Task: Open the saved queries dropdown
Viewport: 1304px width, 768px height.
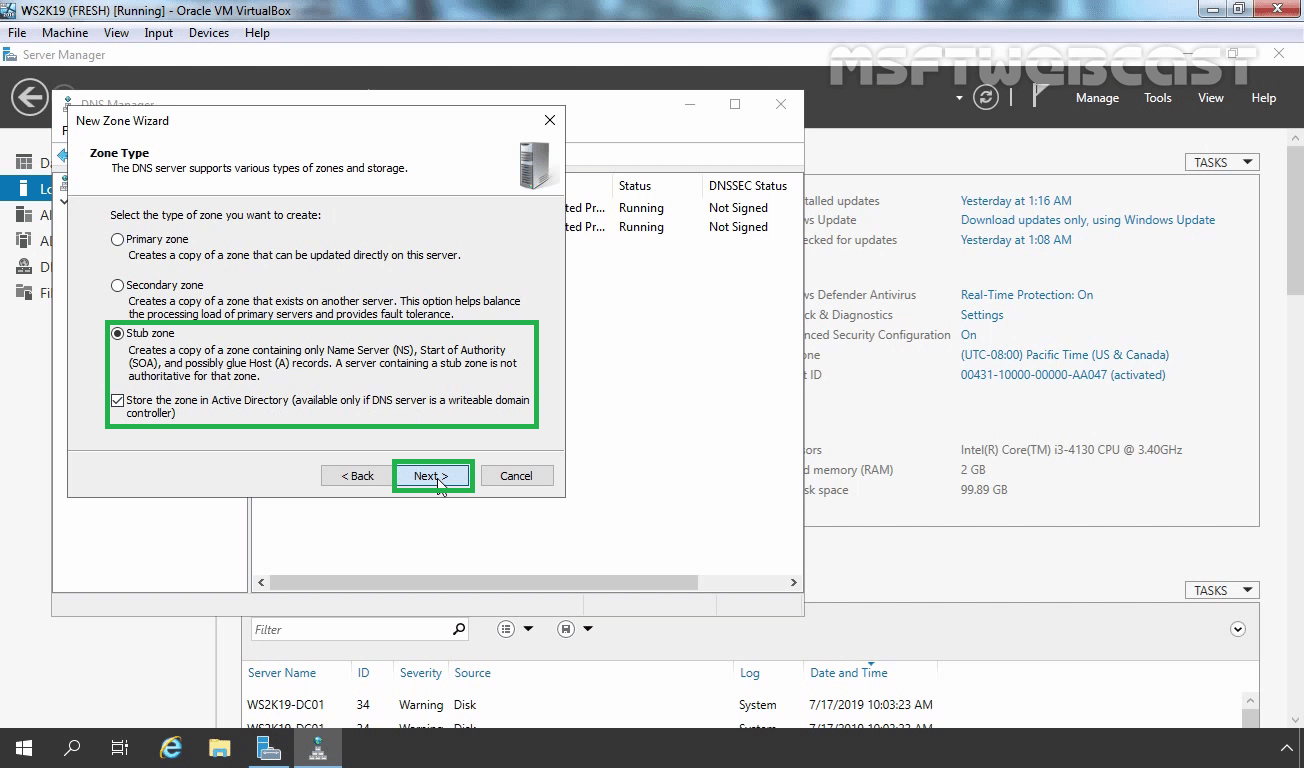Action: 575,629
